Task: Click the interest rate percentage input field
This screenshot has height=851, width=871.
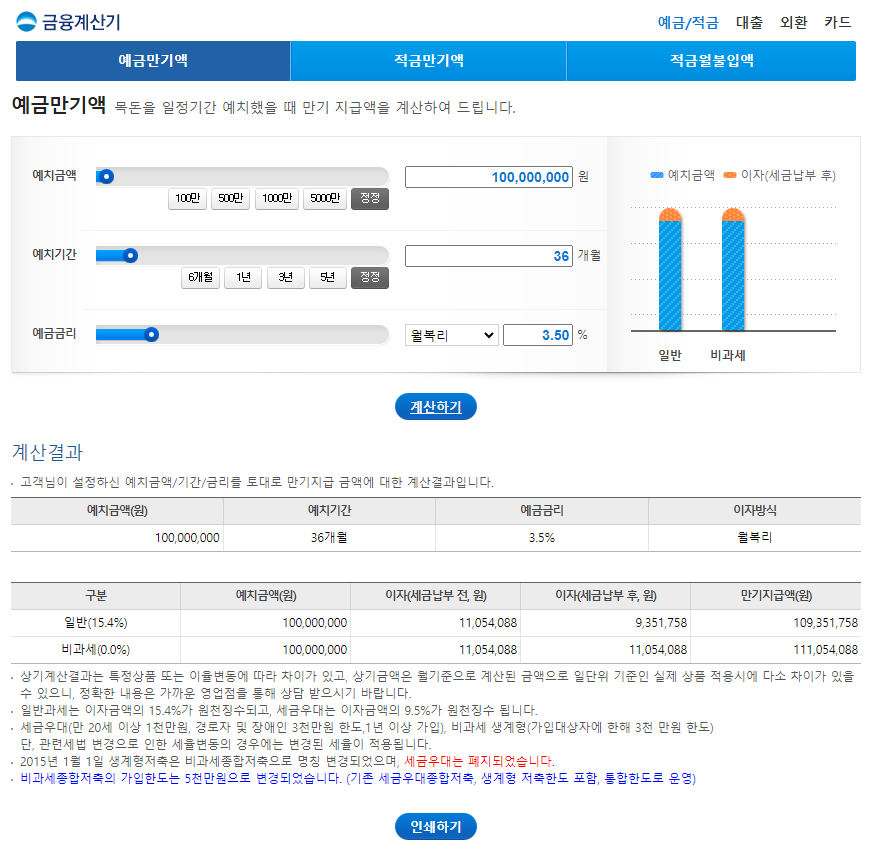Action: tap(537, 334)
